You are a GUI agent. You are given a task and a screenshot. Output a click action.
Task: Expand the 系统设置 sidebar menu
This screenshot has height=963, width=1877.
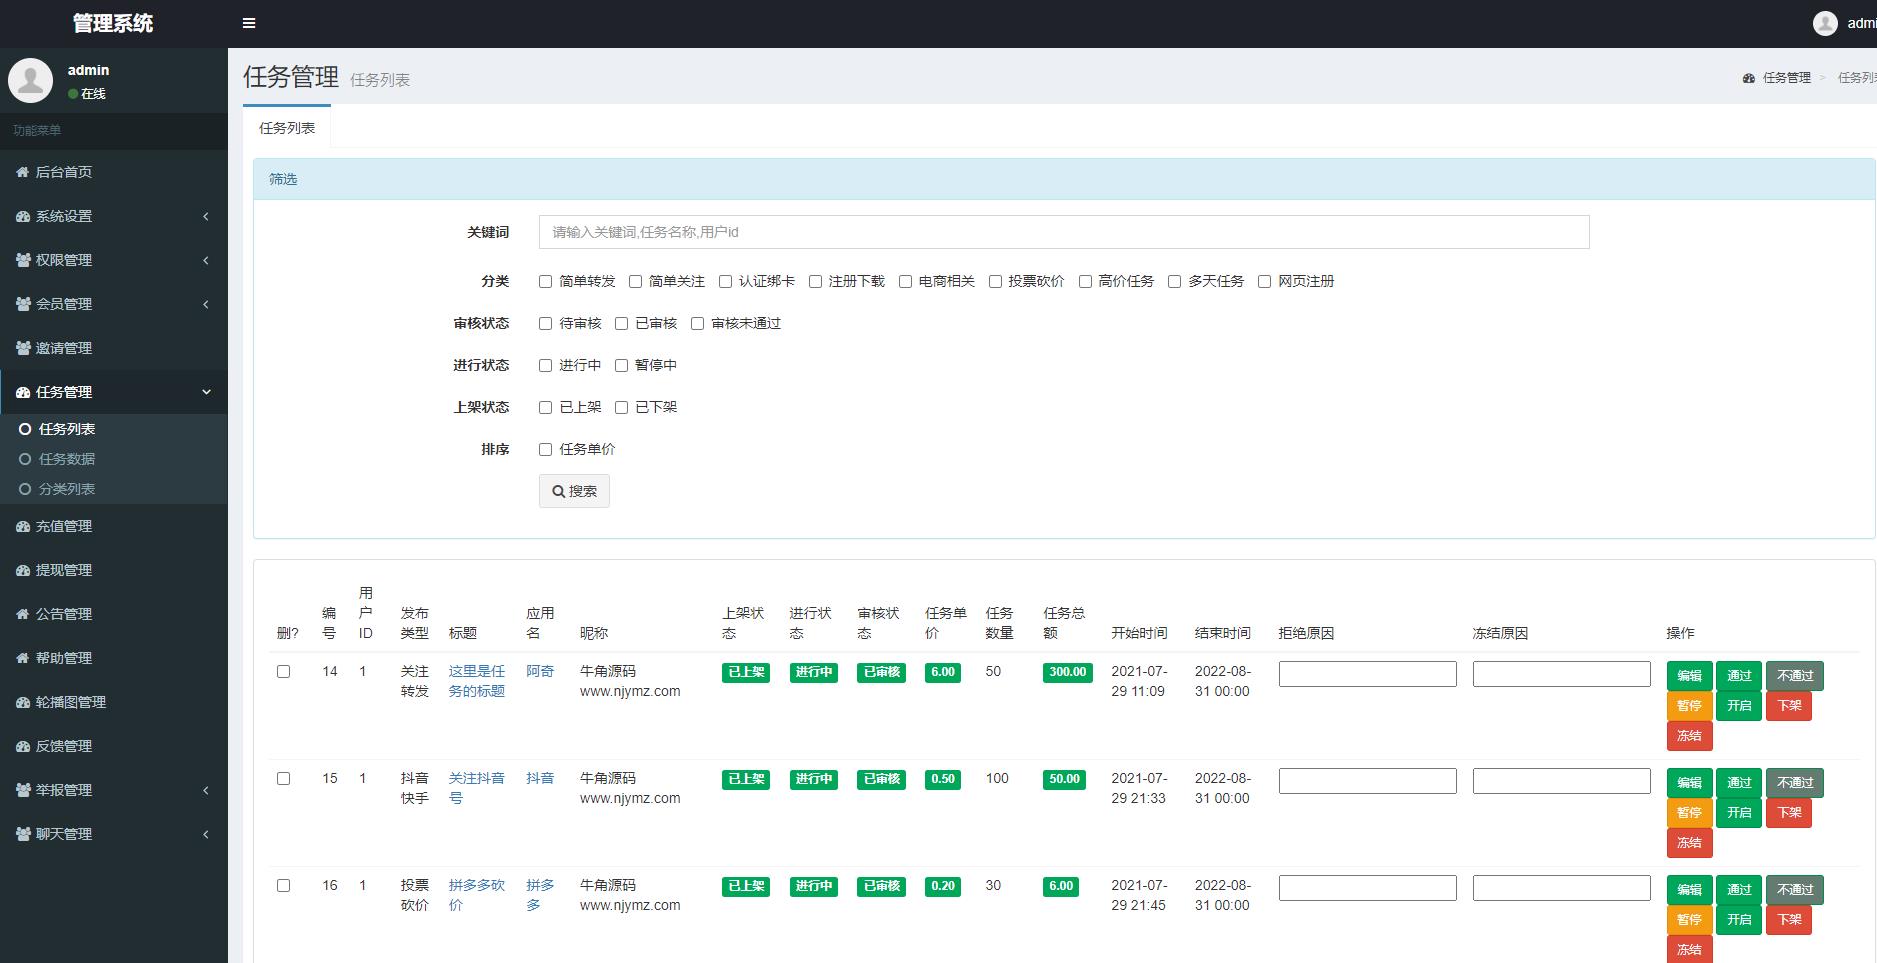[114, 216]
